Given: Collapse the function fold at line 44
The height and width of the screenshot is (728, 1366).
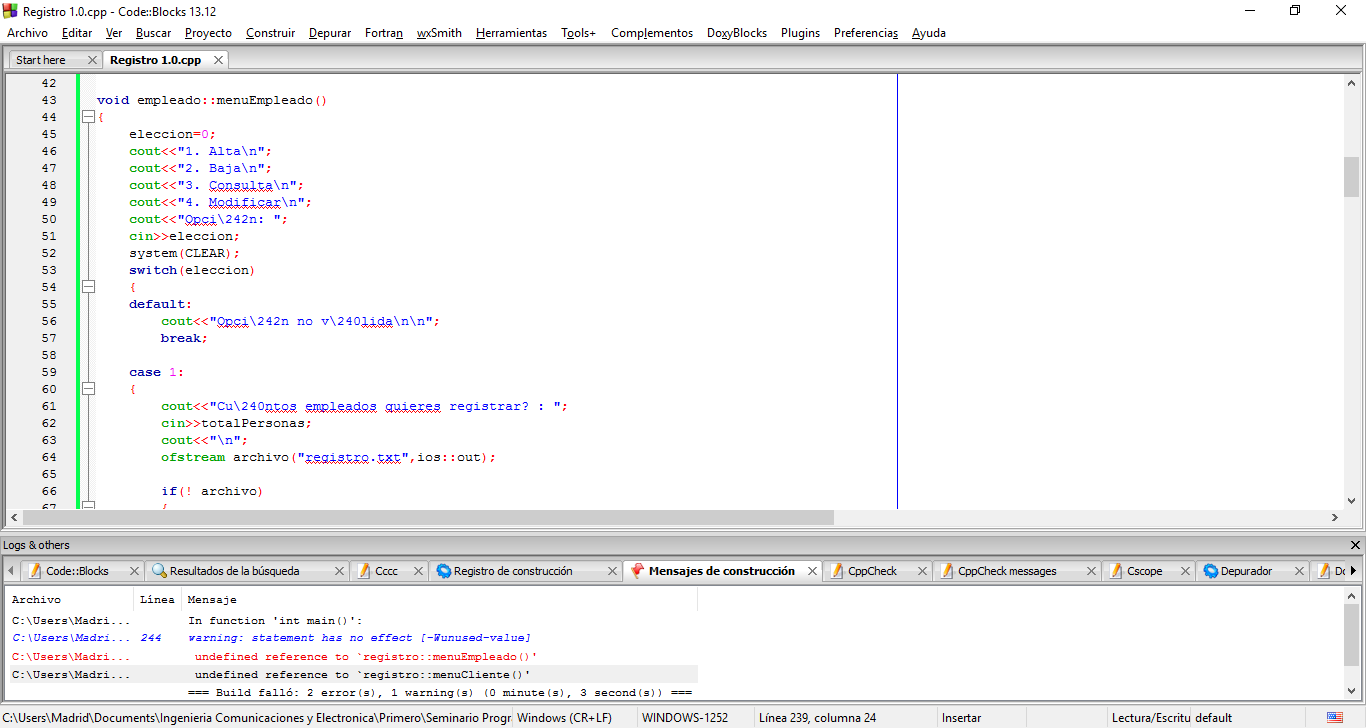Looking at the screenshot, I should pyautogui.click(x=88, y=117).
